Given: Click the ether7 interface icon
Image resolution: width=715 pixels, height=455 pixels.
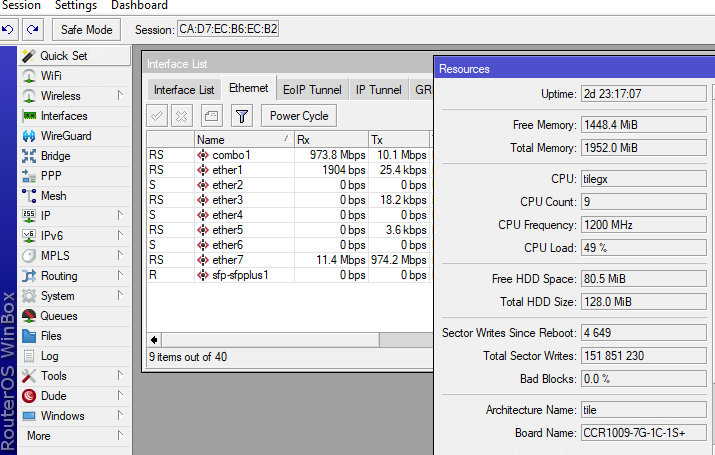Looking at the screenshot, I should coord(203,260).
